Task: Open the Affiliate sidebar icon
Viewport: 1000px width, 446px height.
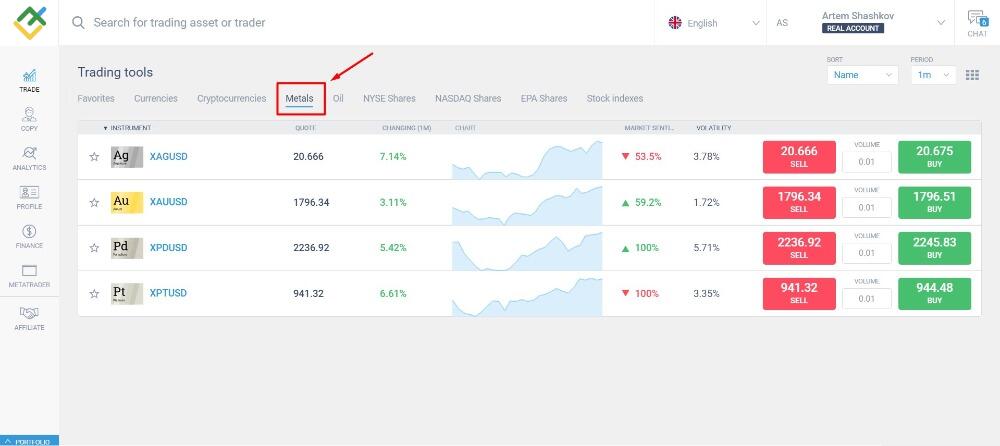Action: pos(29,318)
